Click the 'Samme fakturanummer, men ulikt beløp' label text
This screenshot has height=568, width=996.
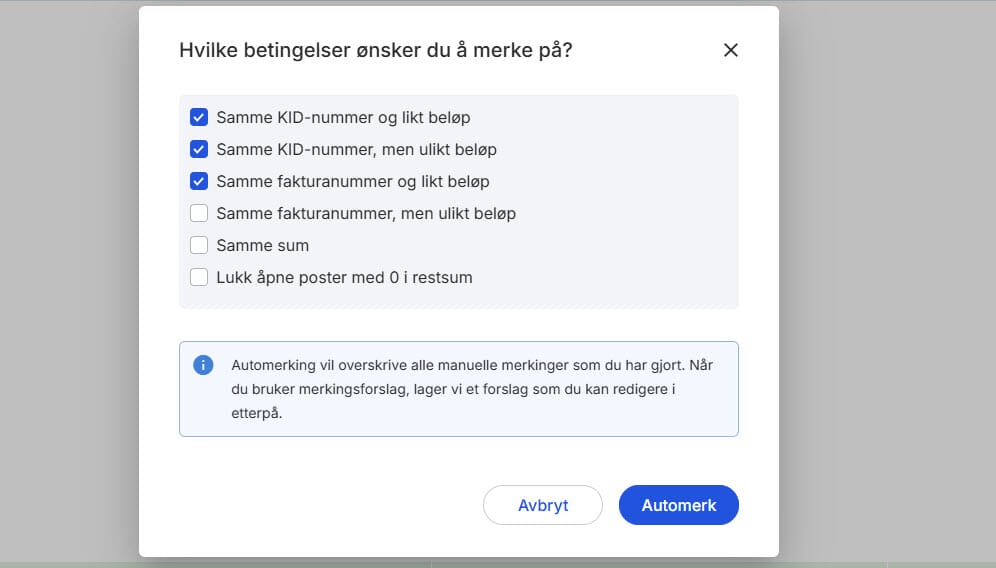tap(365, 213)
